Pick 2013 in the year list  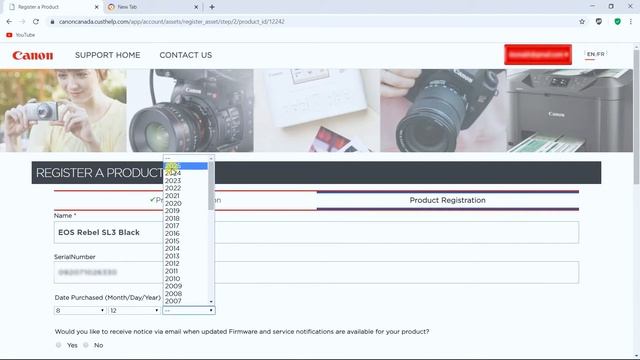[186, 256]
